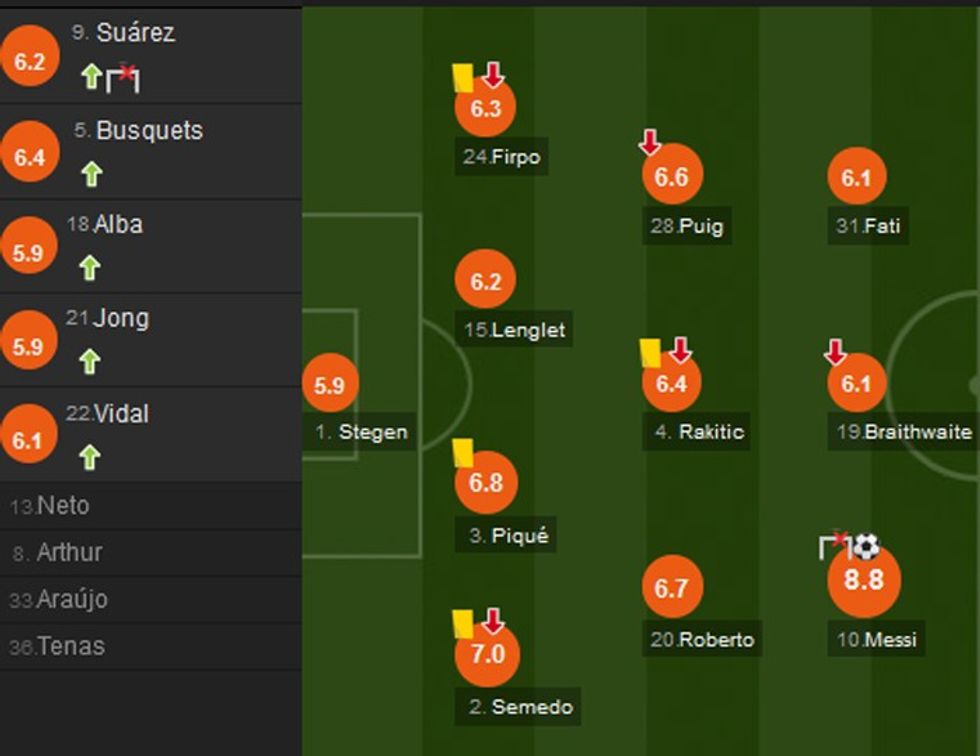Screen dimensions: 980x756
Task: Open the Araújo bench entry
Action: (x=71, y=599)
